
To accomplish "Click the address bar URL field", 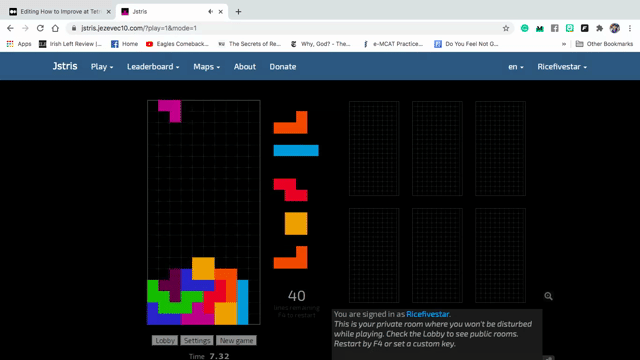I will point(286,28).
